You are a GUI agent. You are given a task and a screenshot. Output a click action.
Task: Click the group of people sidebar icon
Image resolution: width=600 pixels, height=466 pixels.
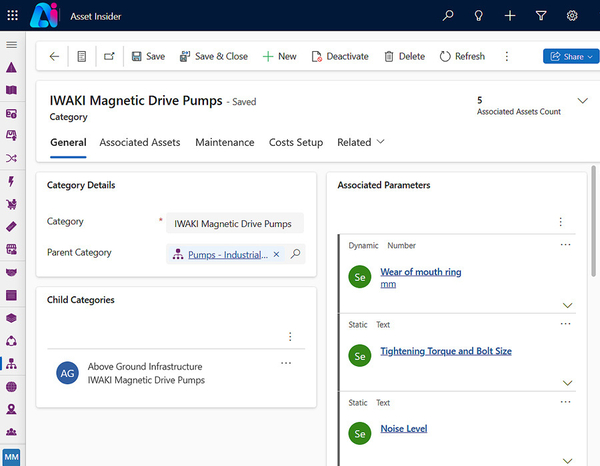click(11, 432)
